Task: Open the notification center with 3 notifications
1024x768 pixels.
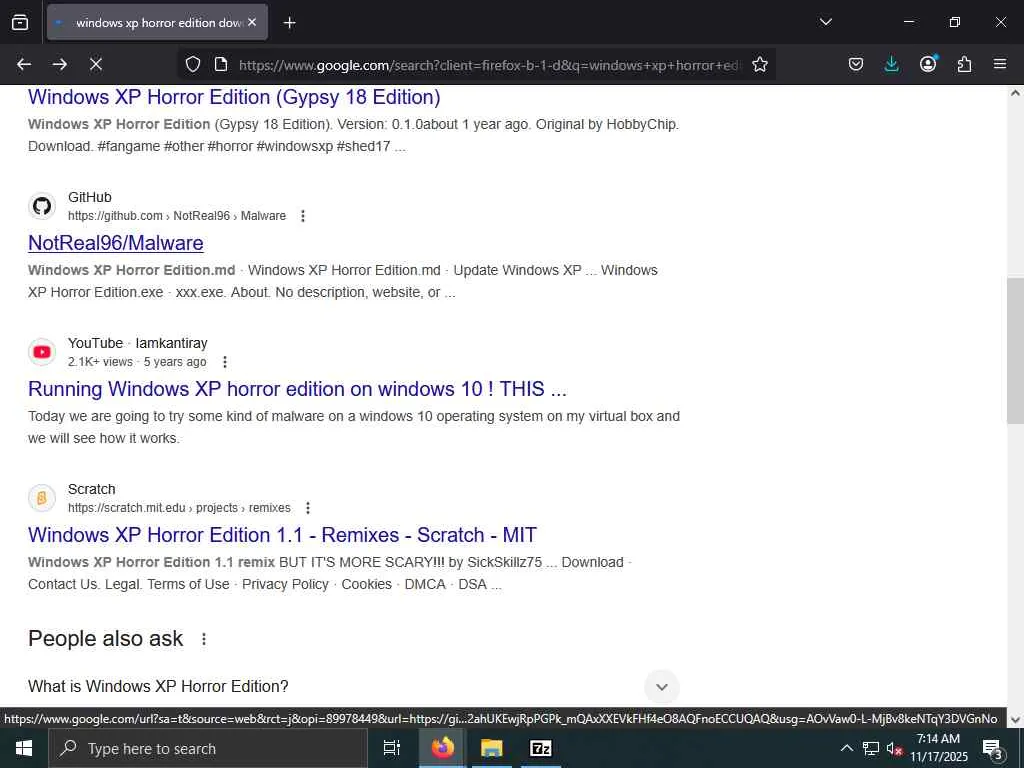Action: [x=992, y=748]
